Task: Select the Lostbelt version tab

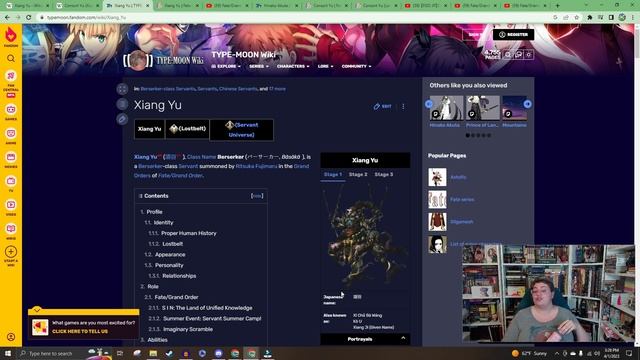Action: pyautogui.click(x=187, y=129)
